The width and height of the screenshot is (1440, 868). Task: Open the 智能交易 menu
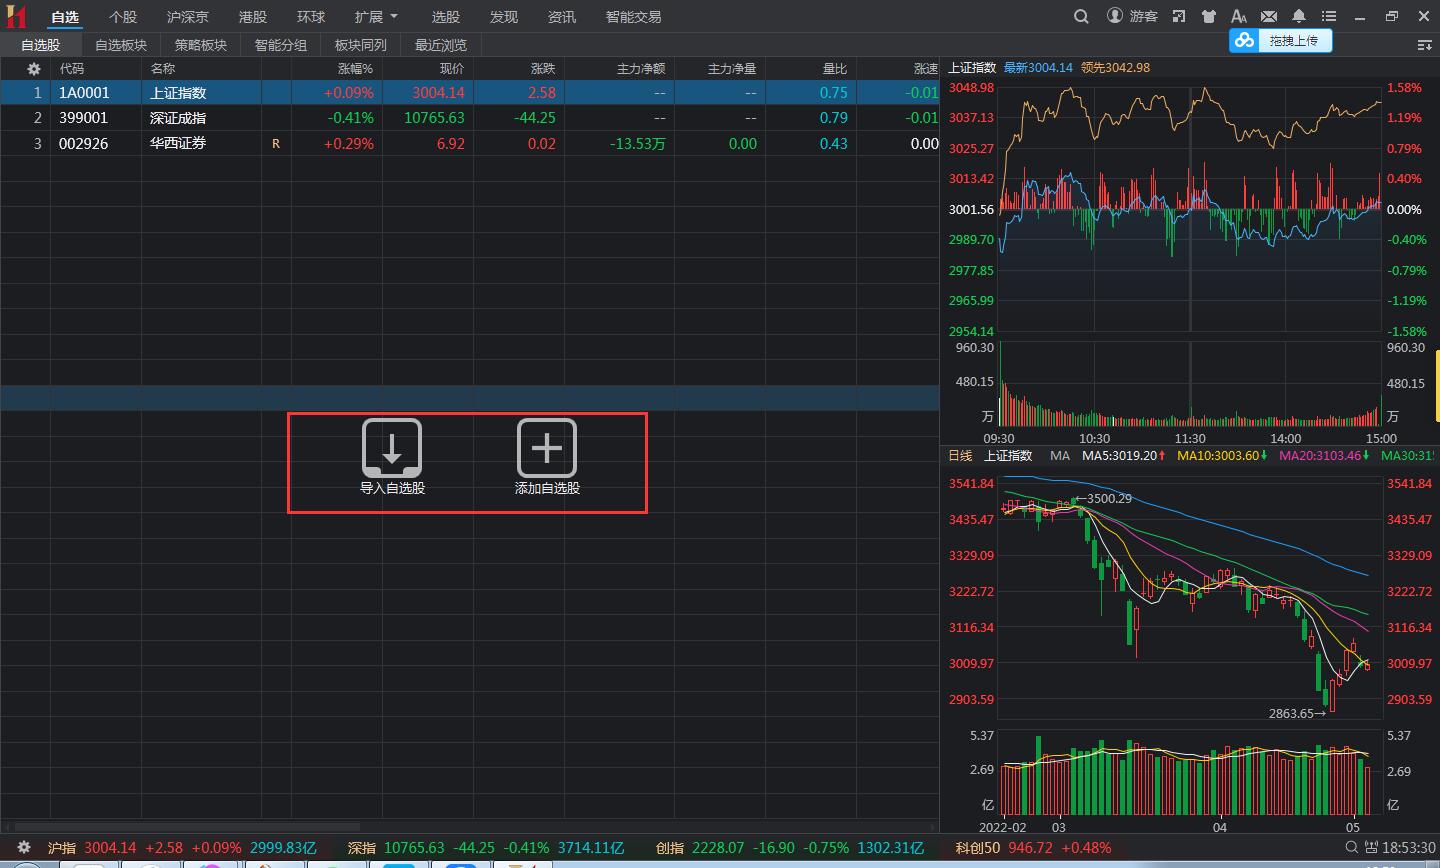click(x=633, y=17)
